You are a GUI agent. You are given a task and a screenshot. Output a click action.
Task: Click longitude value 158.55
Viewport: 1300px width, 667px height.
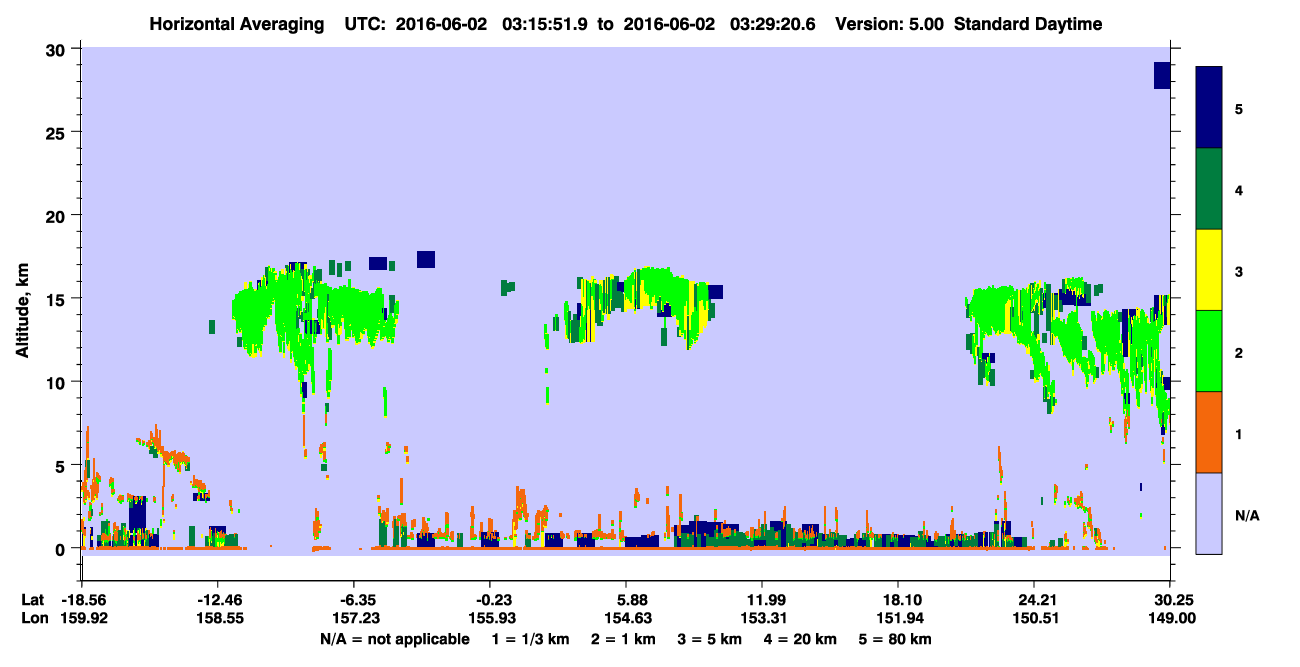coord(218,618)
